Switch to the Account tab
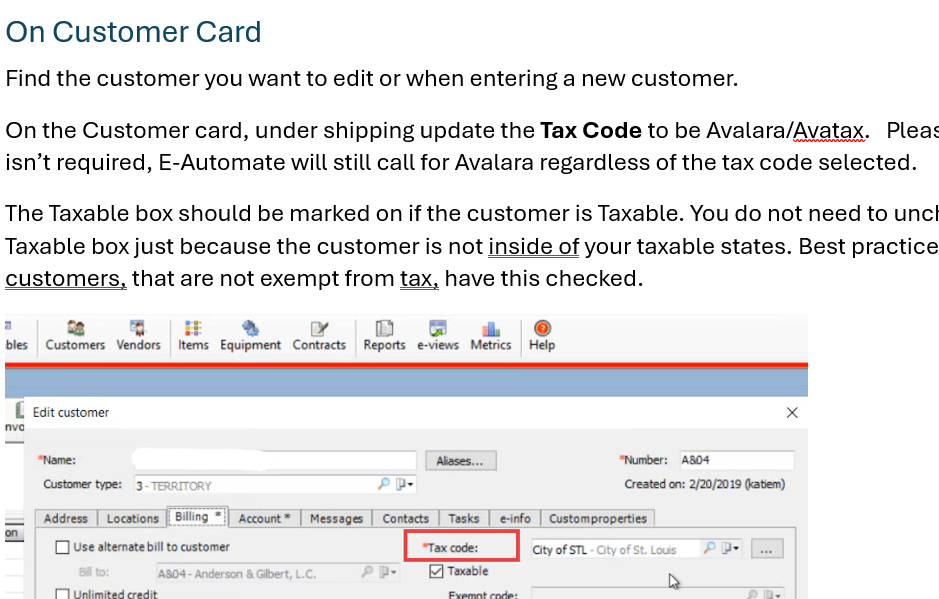 click(x=264, y=518)
